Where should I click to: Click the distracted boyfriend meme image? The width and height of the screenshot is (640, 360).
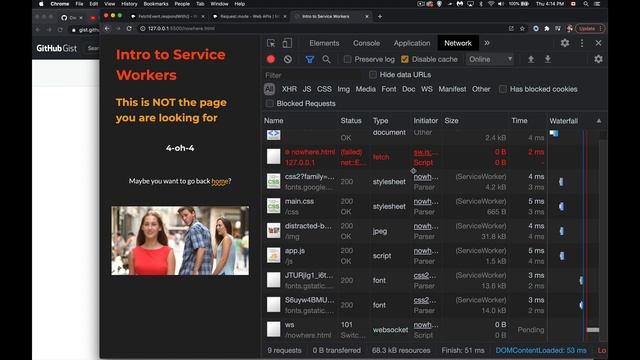point(180,240)
